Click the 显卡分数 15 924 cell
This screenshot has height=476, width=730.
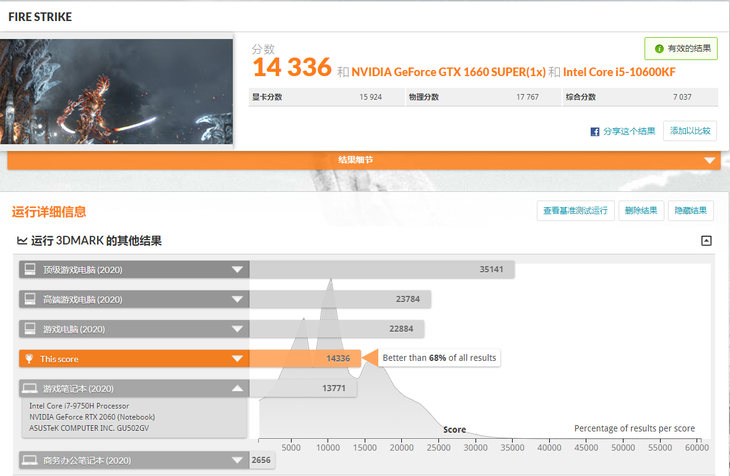tap(326, 97)
